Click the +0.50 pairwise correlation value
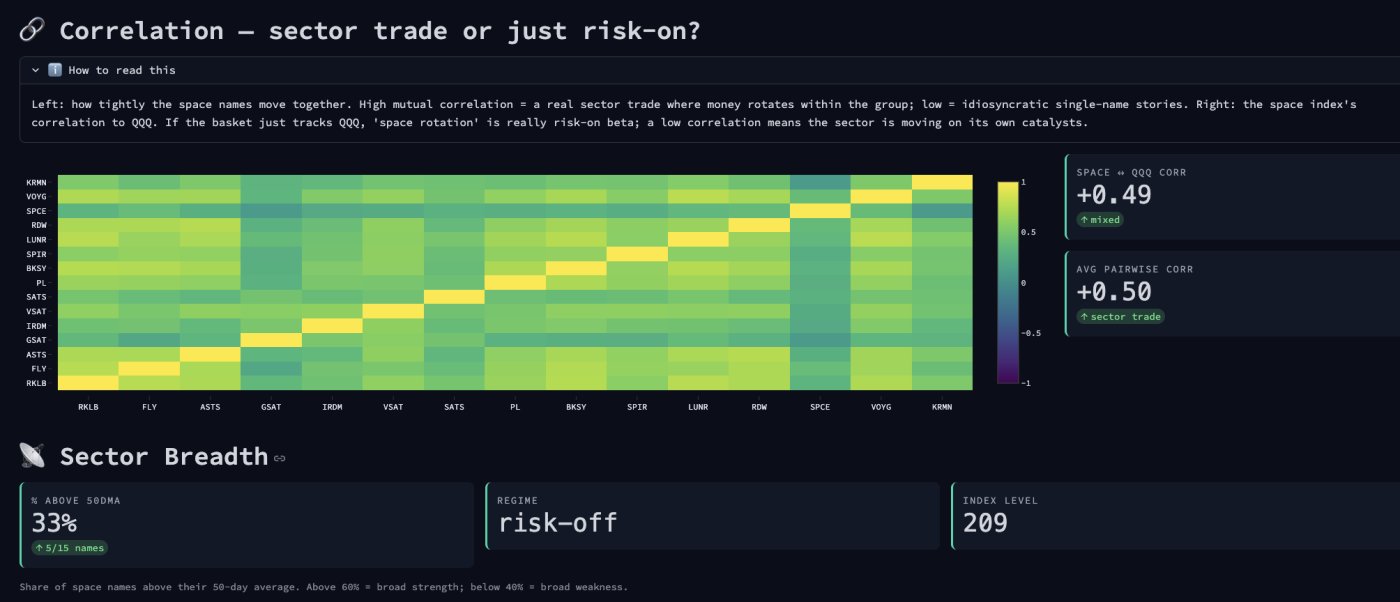This screenshot has height=602, width=1400. click(x=1114, y=292)
